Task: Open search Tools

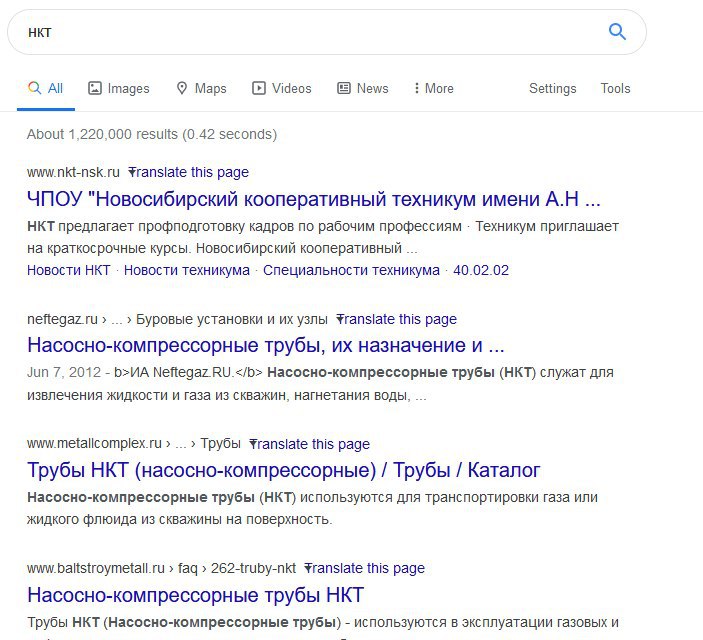Action: (x=615, y=88)
